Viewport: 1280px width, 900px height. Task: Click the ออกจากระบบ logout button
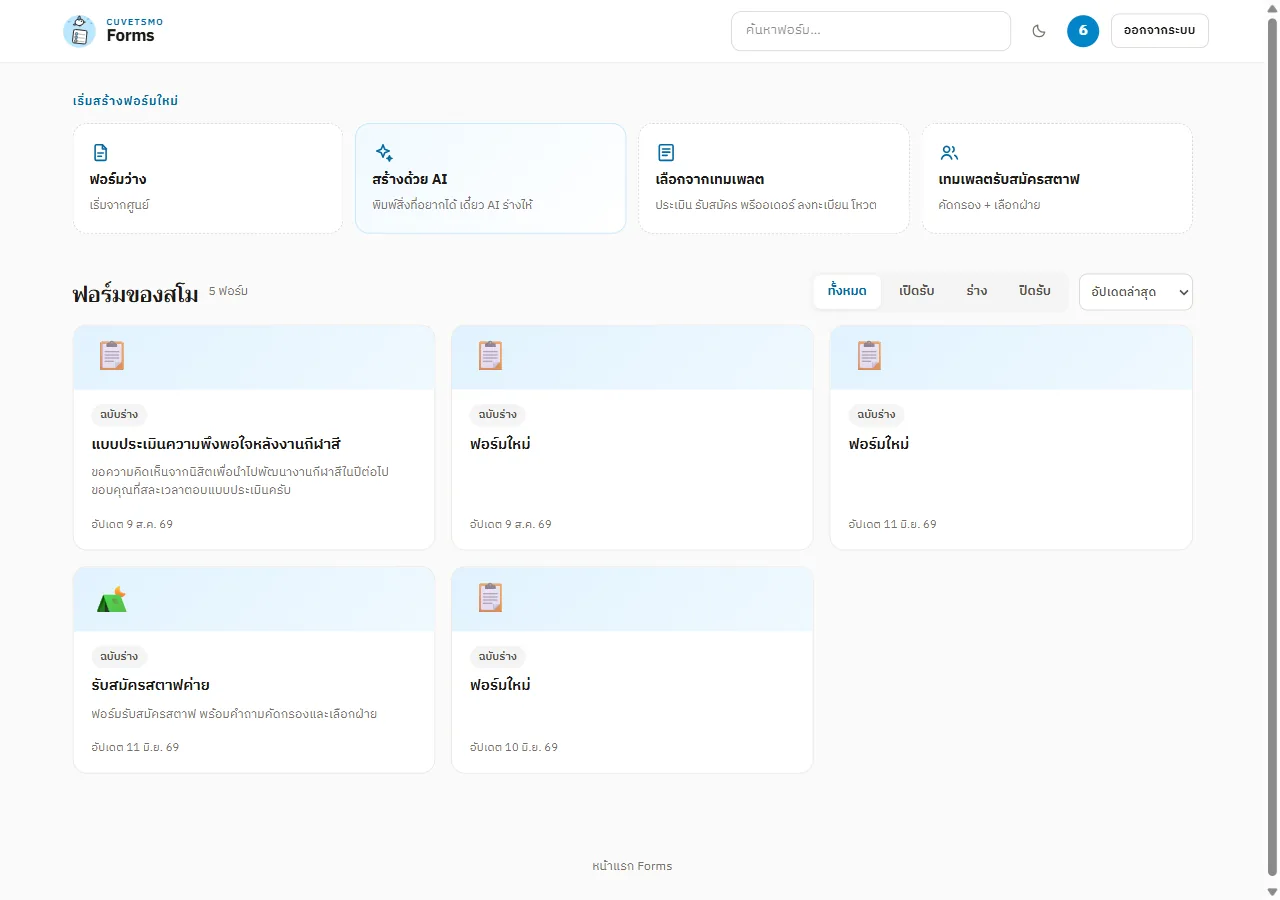(1160, 31)
